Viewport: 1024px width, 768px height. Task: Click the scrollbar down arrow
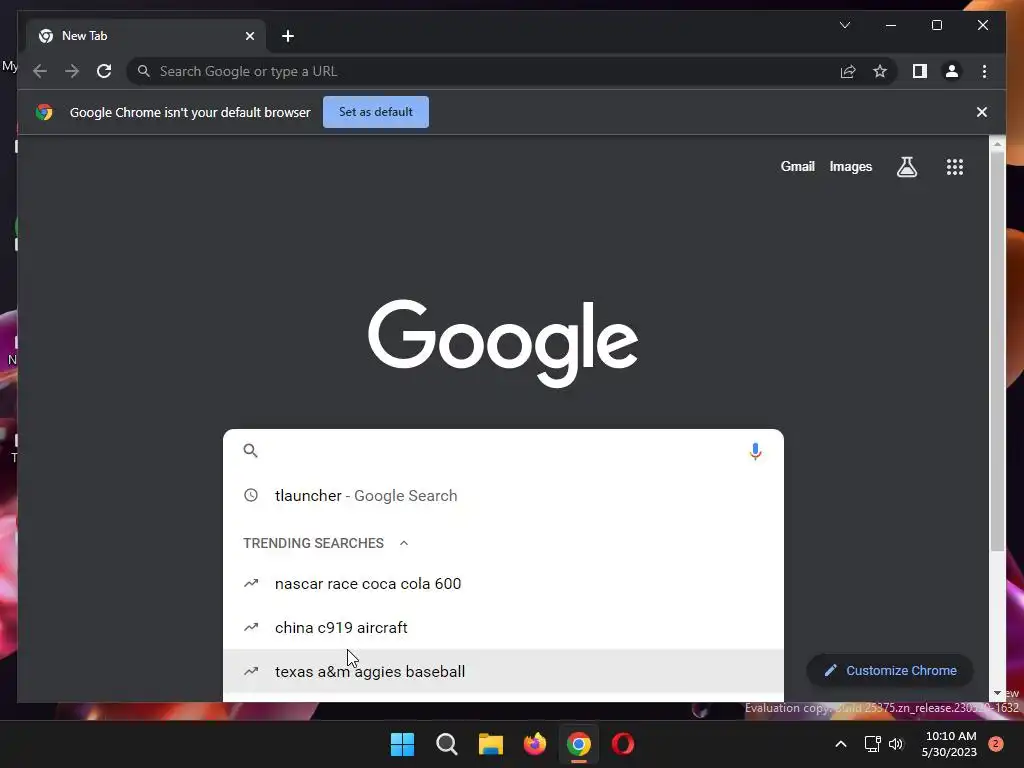pos(997,693)
